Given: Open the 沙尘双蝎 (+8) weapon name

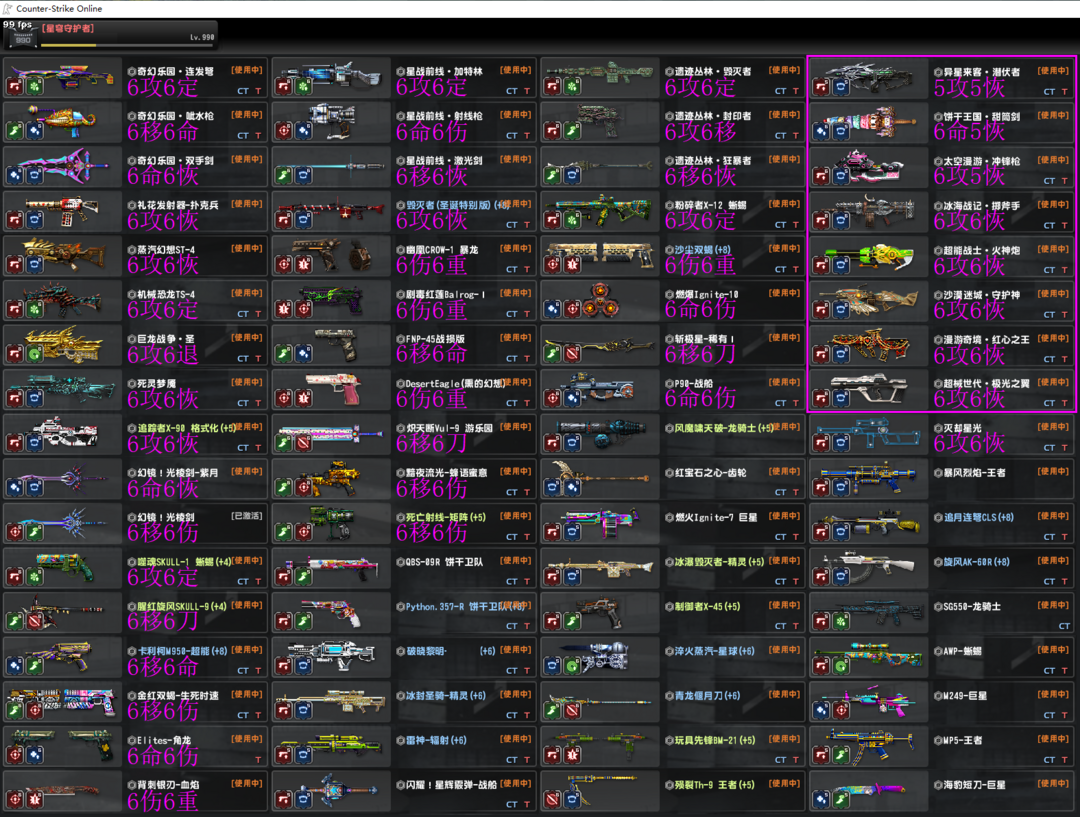Looking at the screenshot, I should tap(702, 249).
